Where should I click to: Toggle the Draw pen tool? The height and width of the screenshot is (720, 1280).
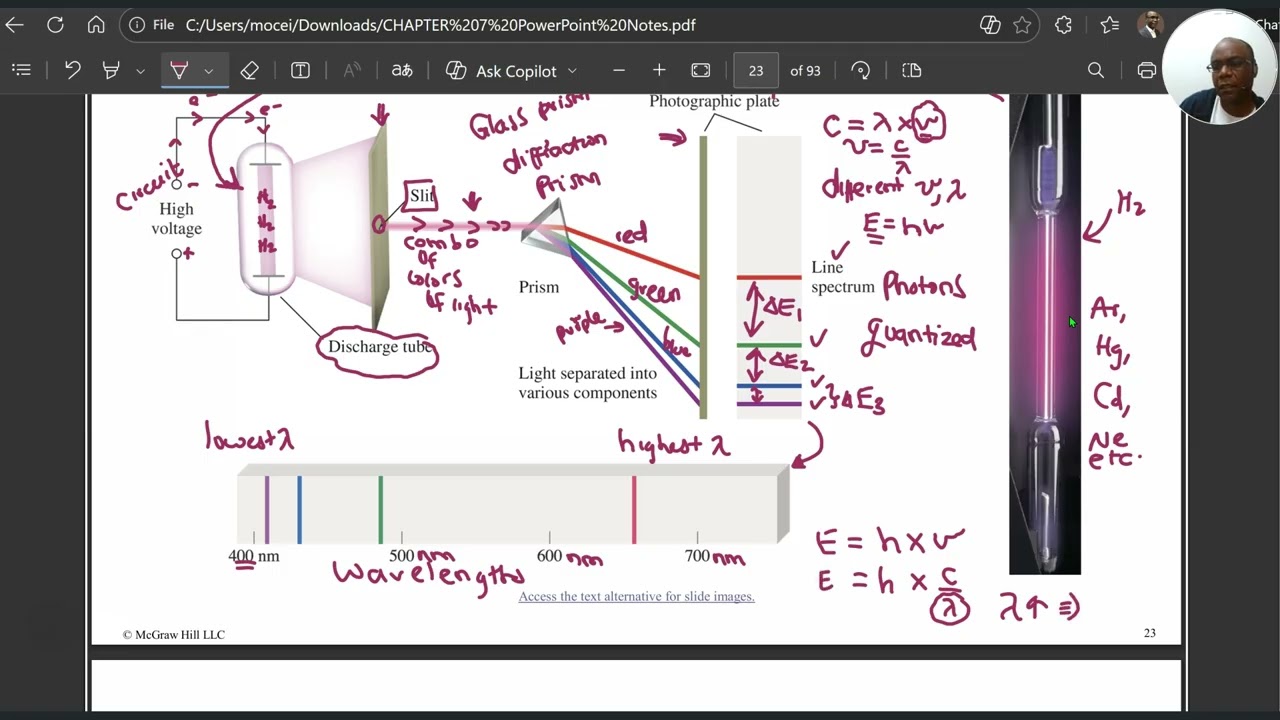click(x=179, y=70)
